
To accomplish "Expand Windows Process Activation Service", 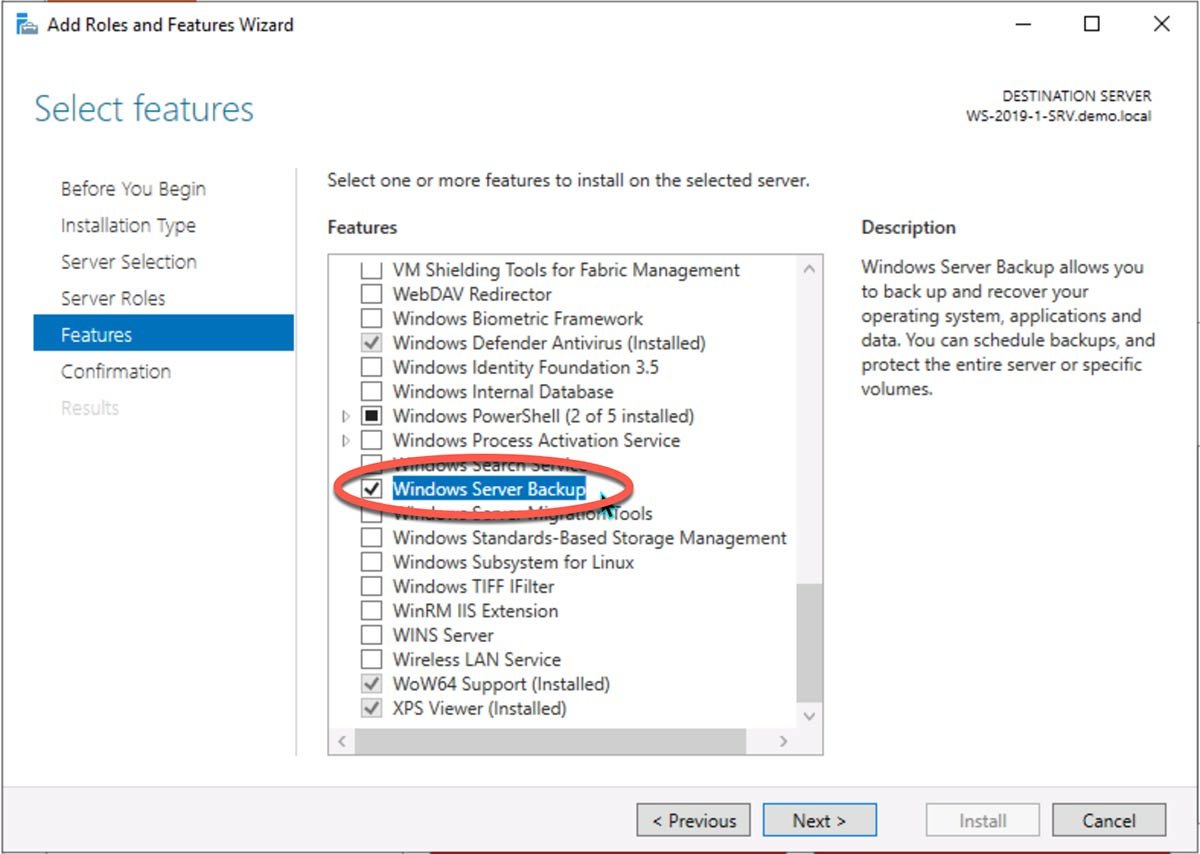I will click(345, 440).
